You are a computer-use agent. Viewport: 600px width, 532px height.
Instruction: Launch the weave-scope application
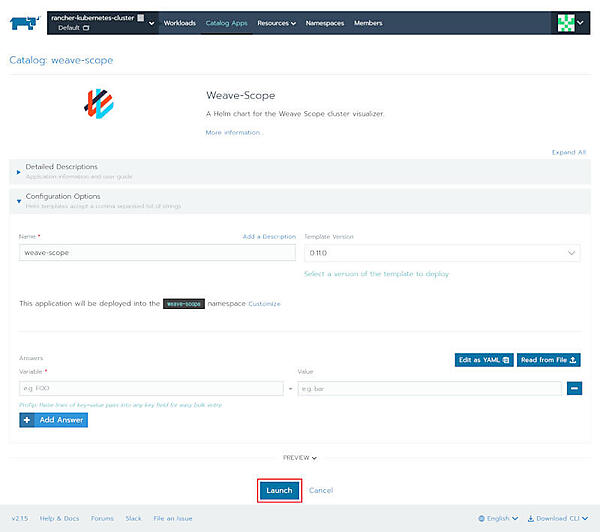pos(279,490)
